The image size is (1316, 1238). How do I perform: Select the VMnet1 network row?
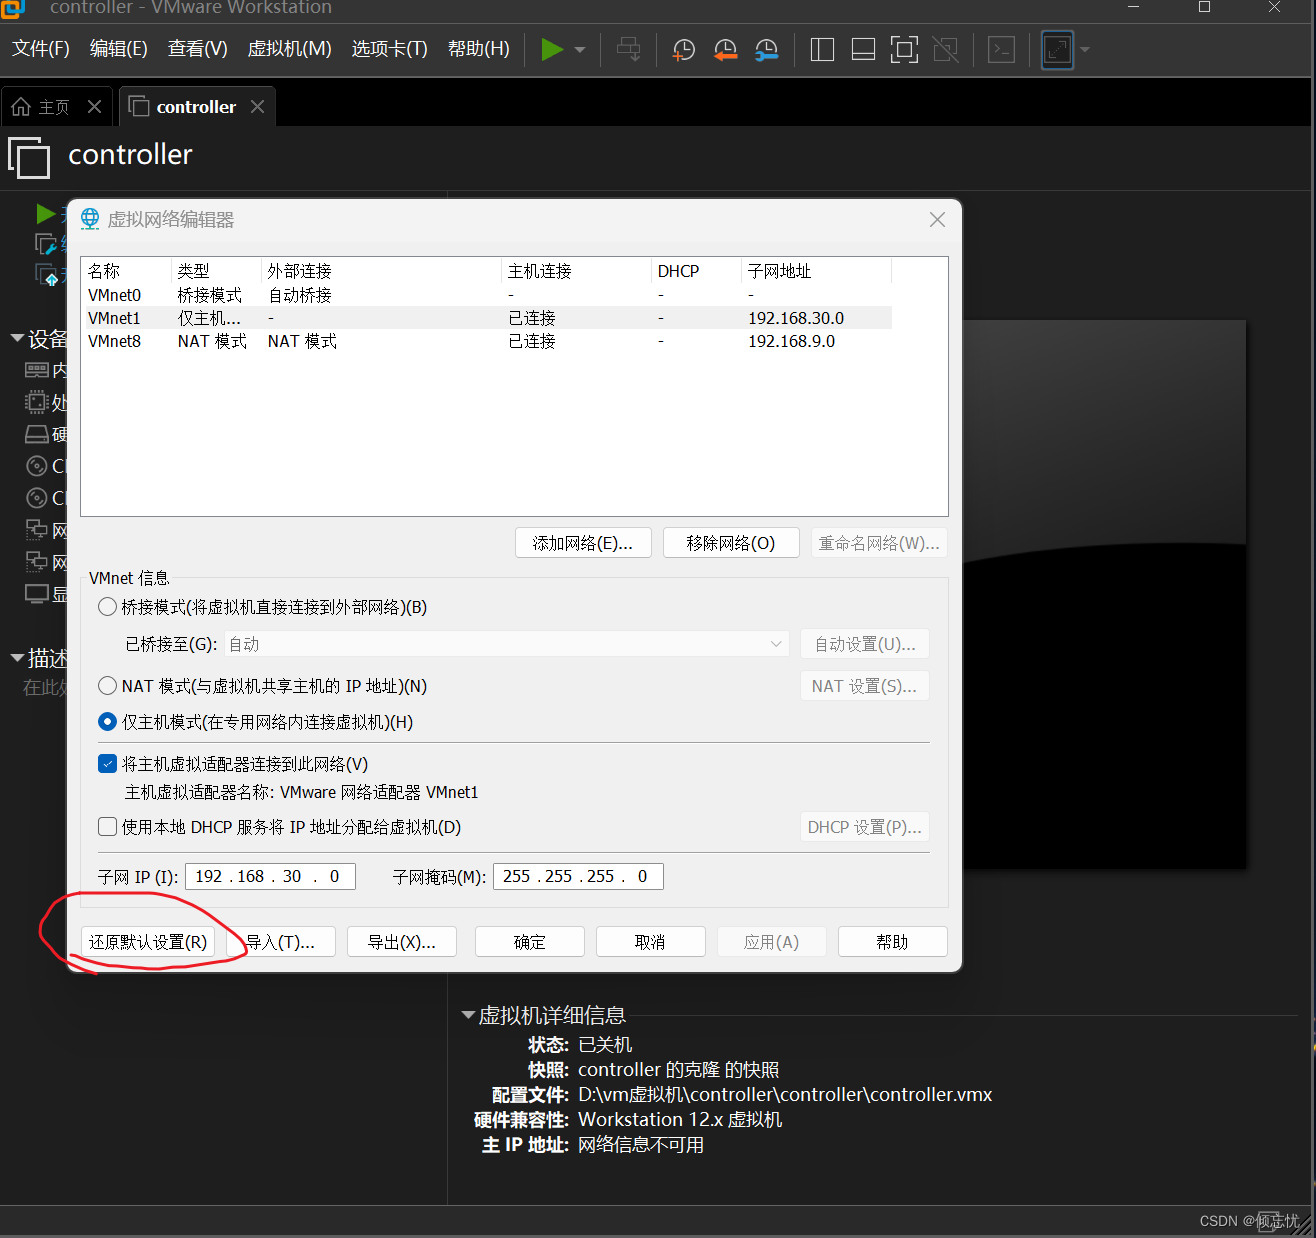[485, 318]
